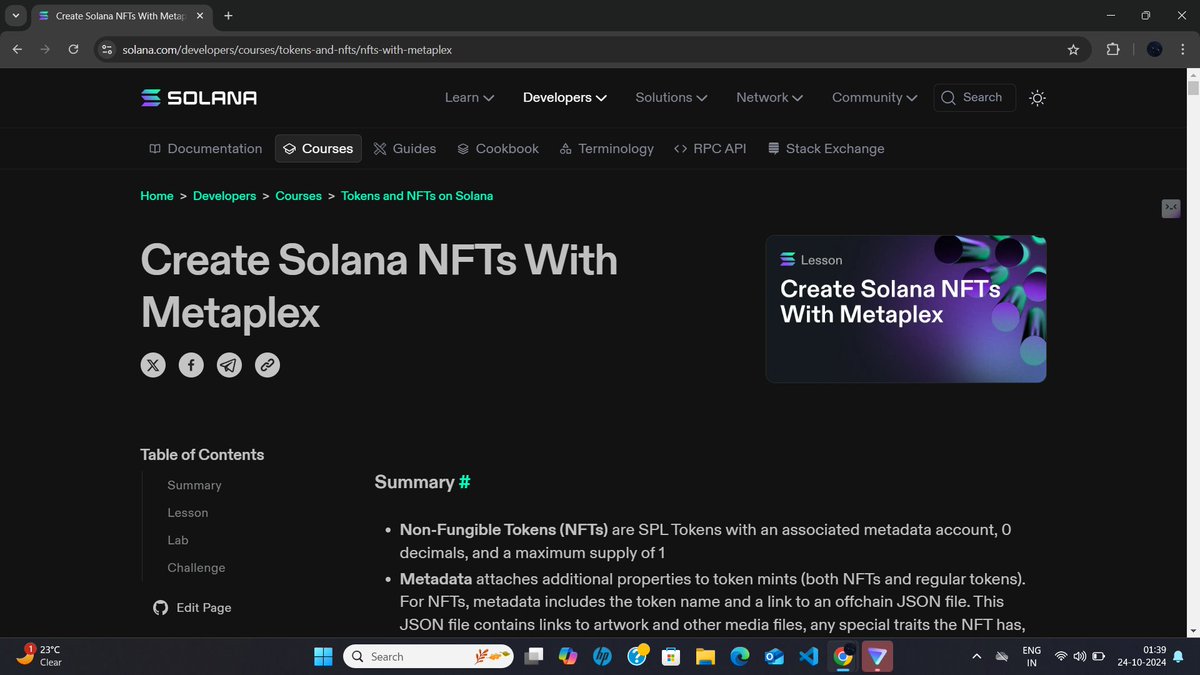The width and height of the screenshot is (1200, 675).
Task: Open the Terminology tab
Action: point(606,148)
